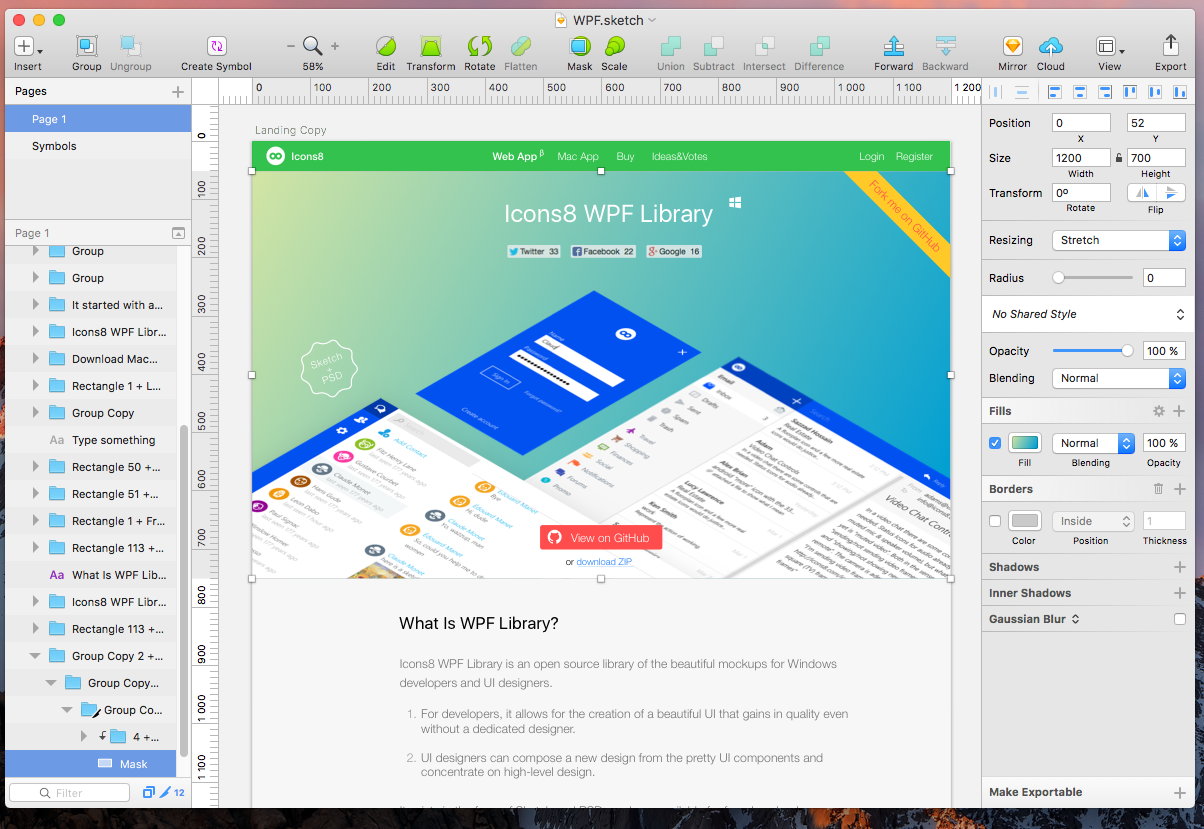Open the layer Blending Normal dropdown
The width and height of the screenshot is (1204, 829).
pos(1119,378)
